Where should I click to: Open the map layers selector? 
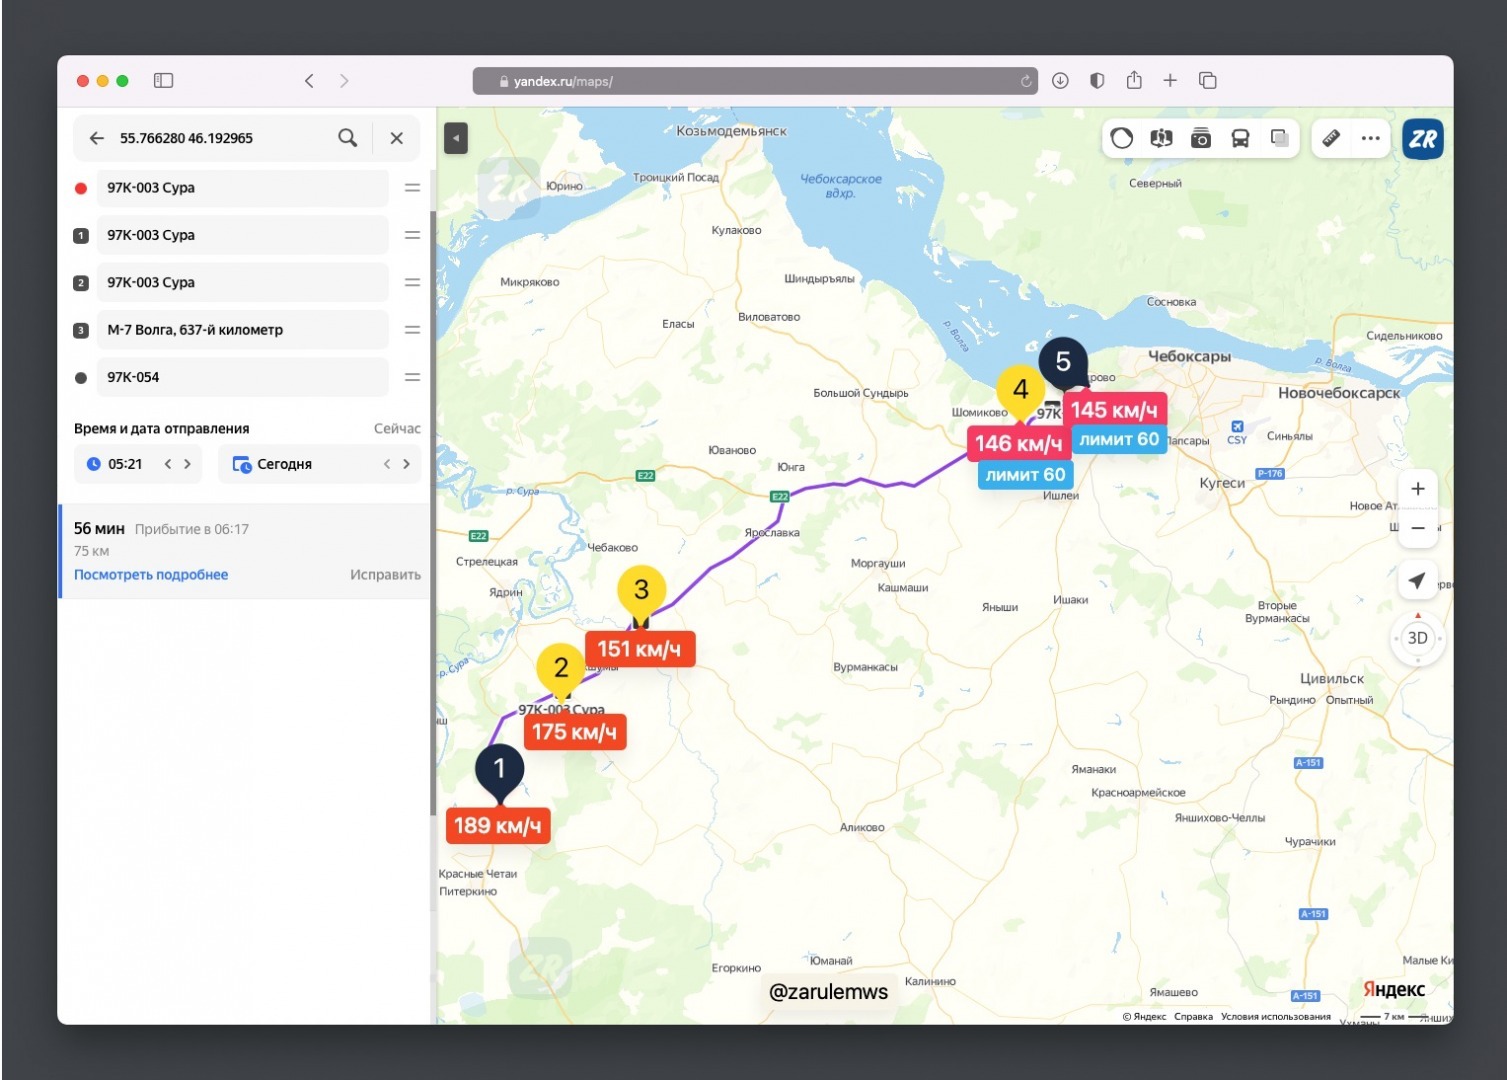tap(1279, 139)
